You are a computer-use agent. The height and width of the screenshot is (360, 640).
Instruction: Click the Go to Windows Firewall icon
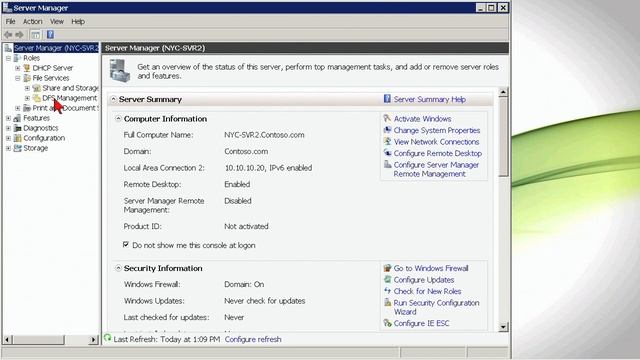pyautogui.click(x=387, y=268)
